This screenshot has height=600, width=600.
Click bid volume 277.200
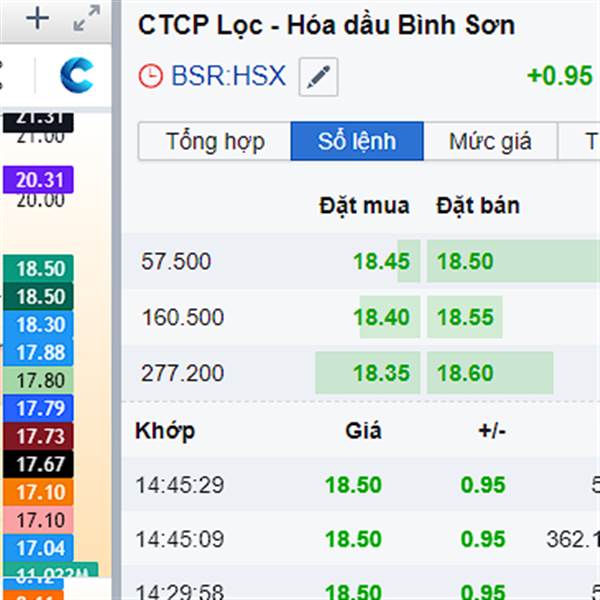(183, 373)
